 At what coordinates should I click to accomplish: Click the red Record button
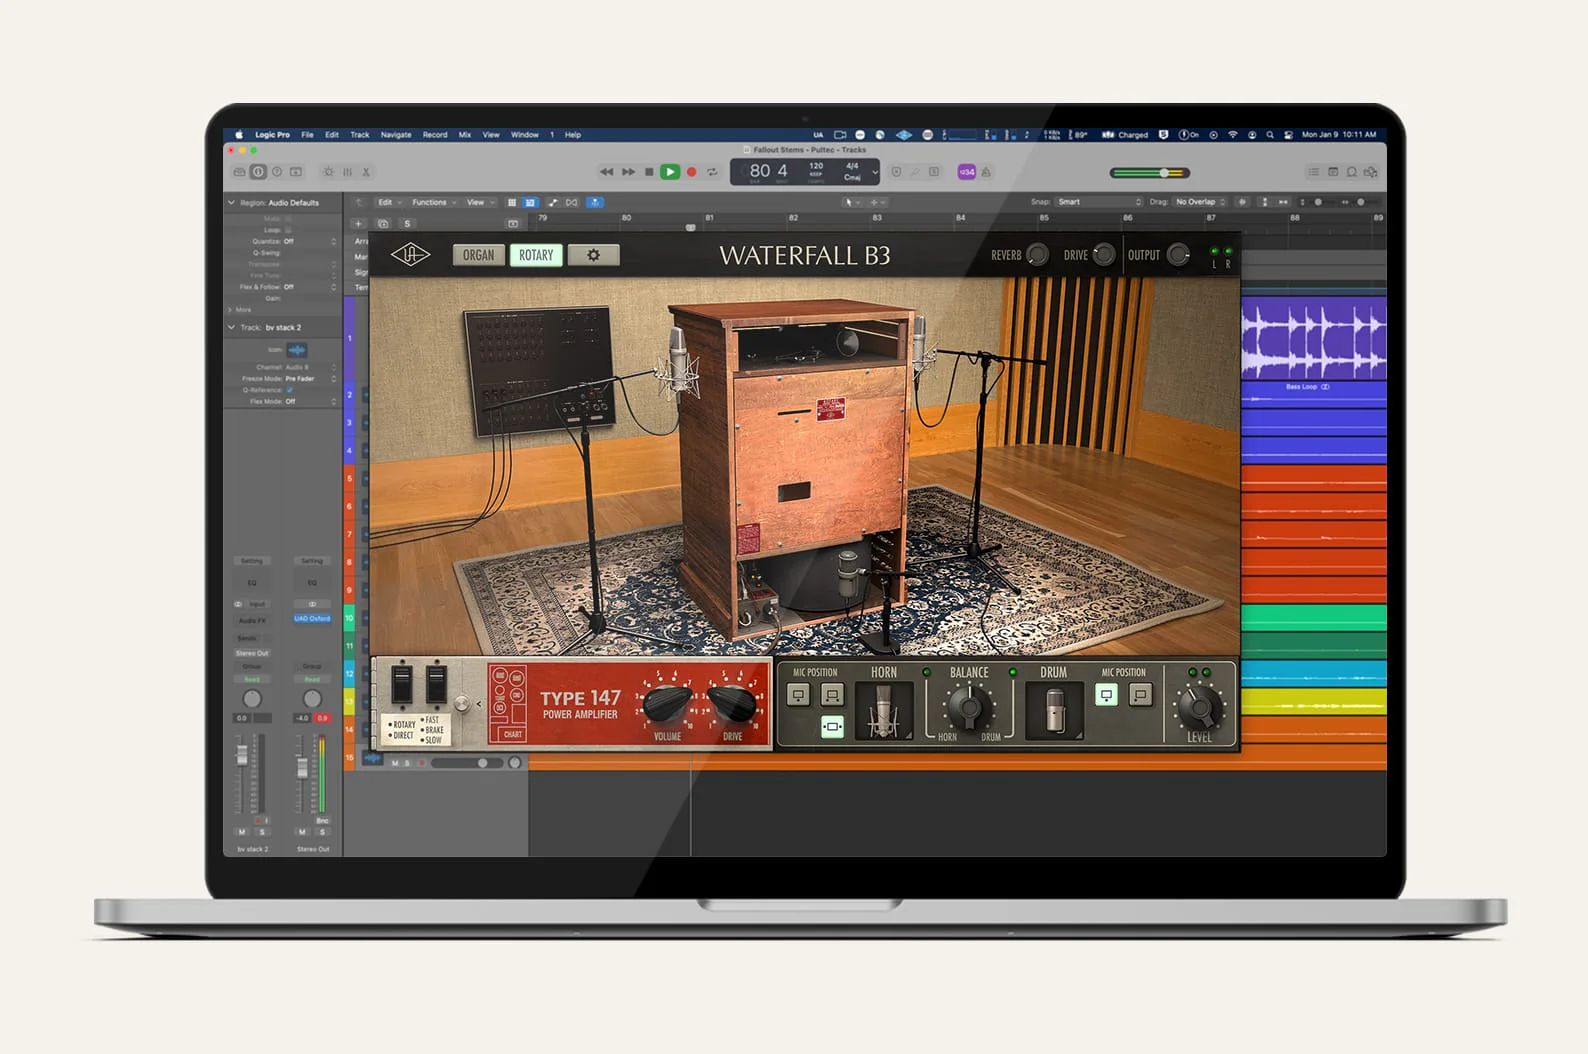click(691, 172)
